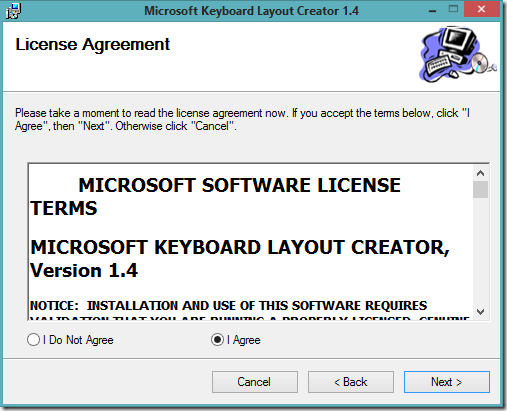Select the "I Agree" radio button
Screen dimensions: 507x411
coord(217,340)
